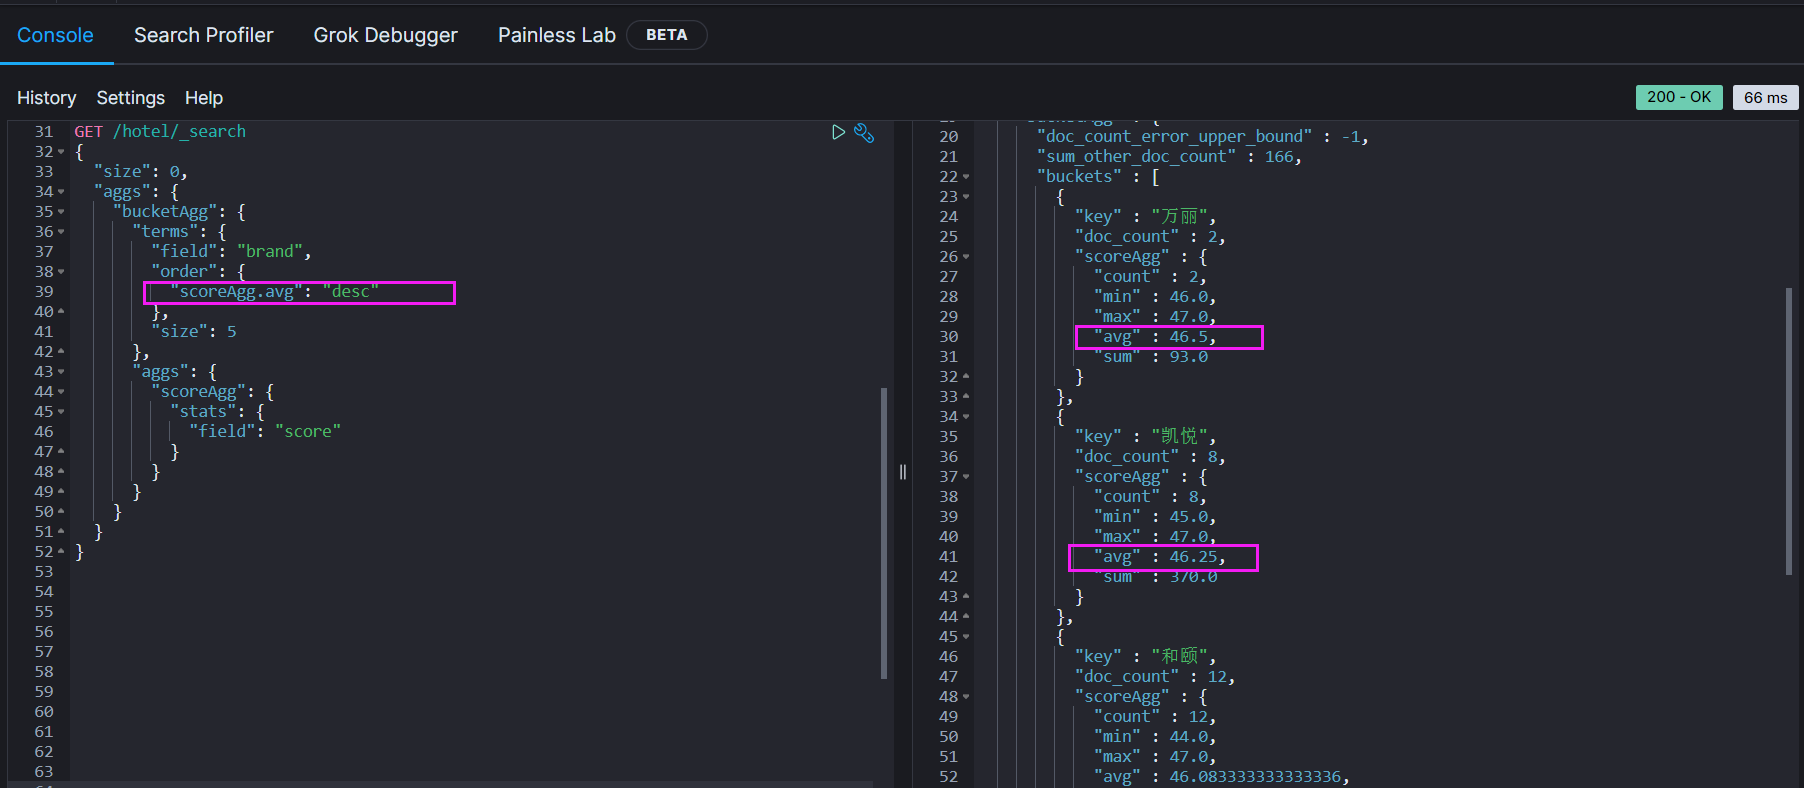Click the Help link
The image size is (1804, 788).
203,98
